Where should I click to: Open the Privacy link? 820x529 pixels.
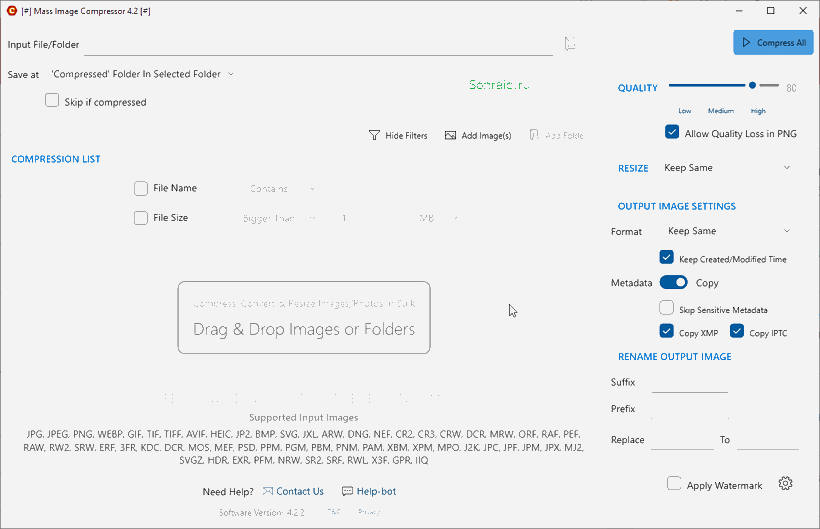tap(369, 512)
